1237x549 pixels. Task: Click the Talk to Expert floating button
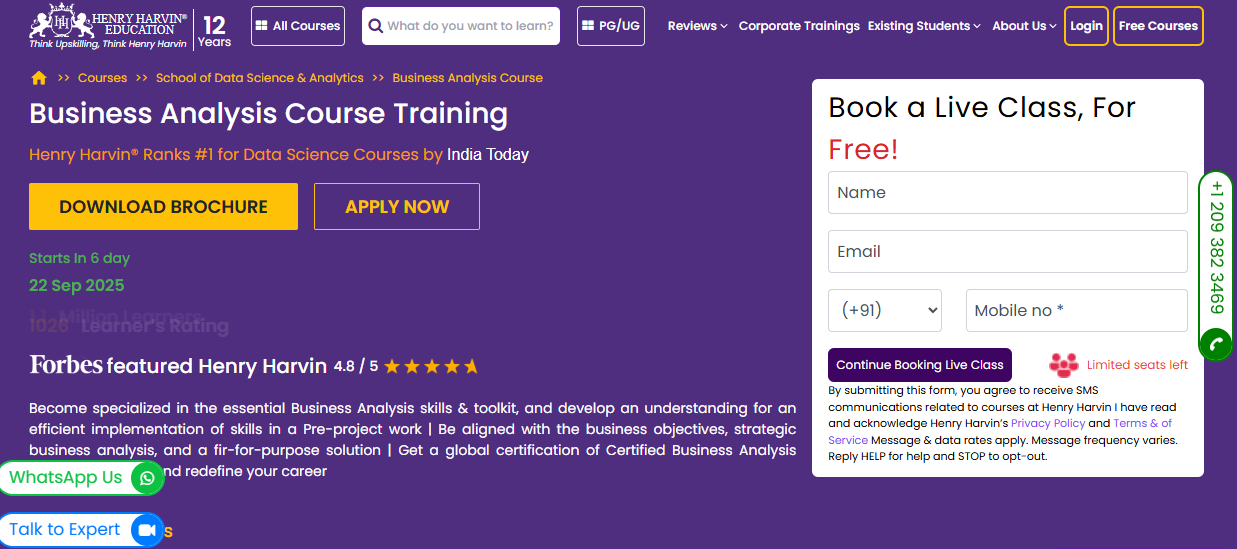(x=80, y=530)
